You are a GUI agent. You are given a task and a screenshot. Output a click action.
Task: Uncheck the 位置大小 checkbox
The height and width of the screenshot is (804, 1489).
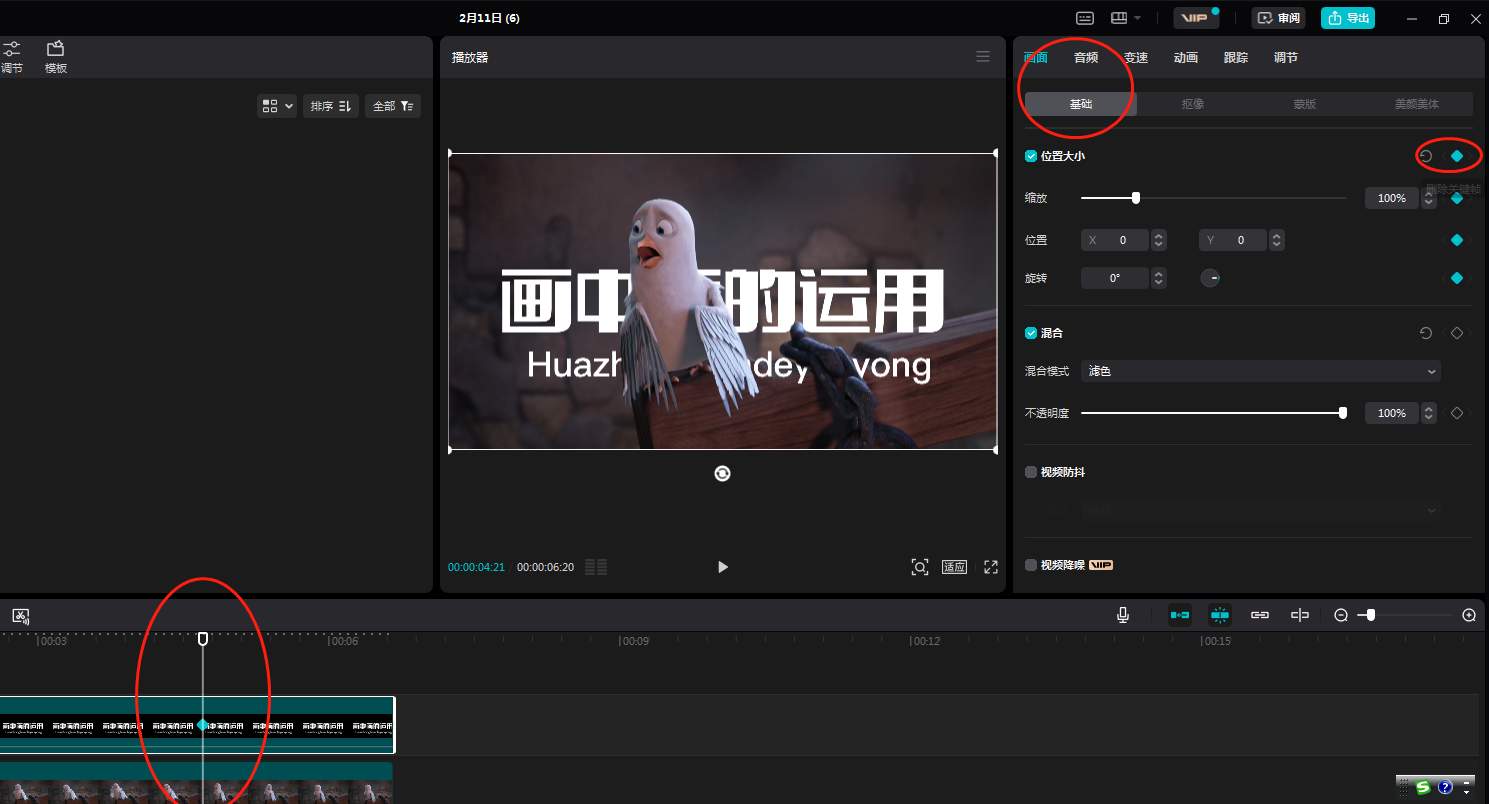(1031, 156)
